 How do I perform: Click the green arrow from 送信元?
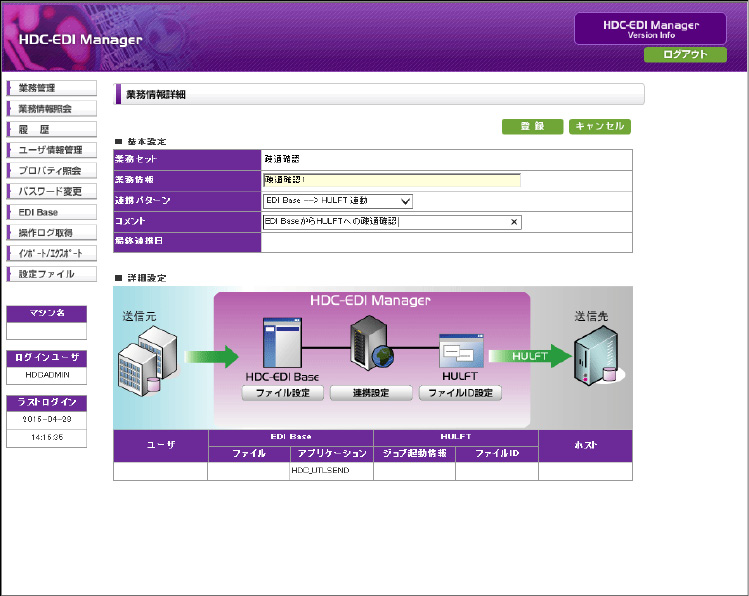[212, 355]
